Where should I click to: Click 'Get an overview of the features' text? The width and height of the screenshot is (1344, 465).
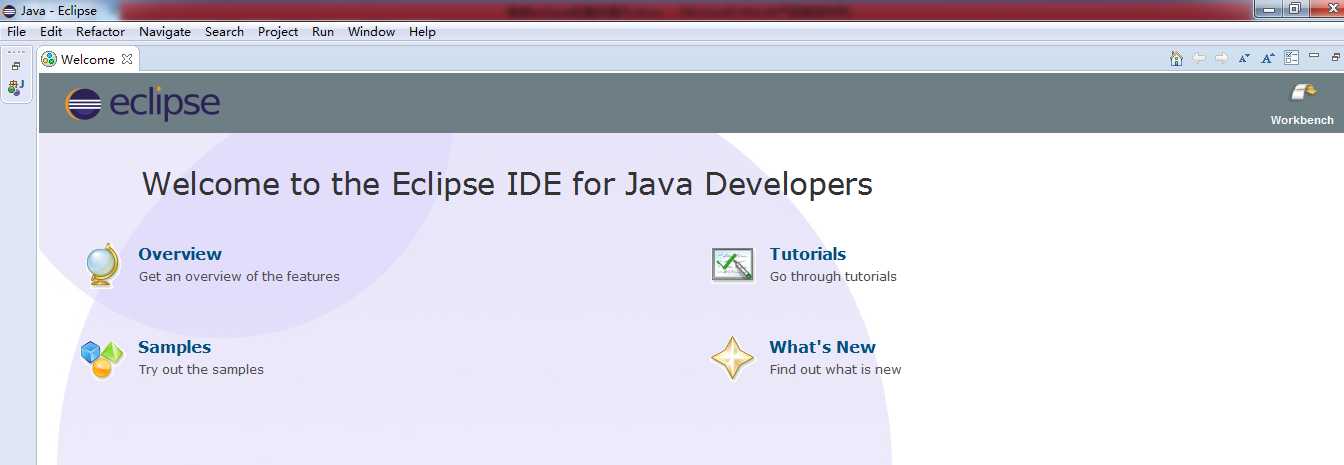click(239, 276)
